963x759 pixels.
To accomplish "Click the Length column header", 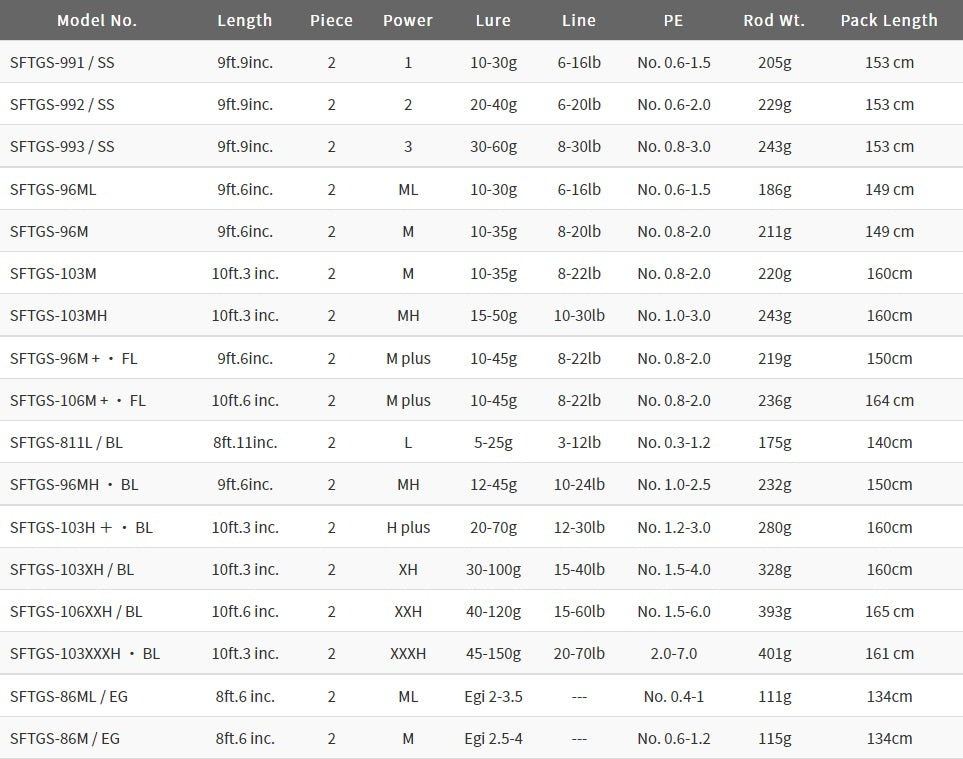I will [x=244, y=20].
